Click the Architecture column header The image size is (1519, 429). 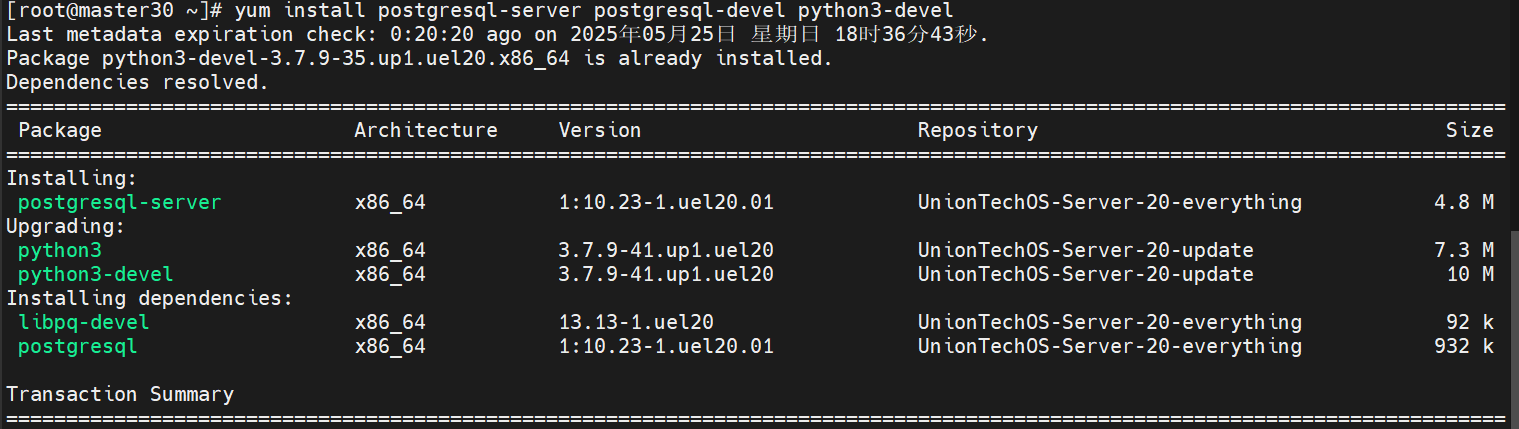point(425,130)
